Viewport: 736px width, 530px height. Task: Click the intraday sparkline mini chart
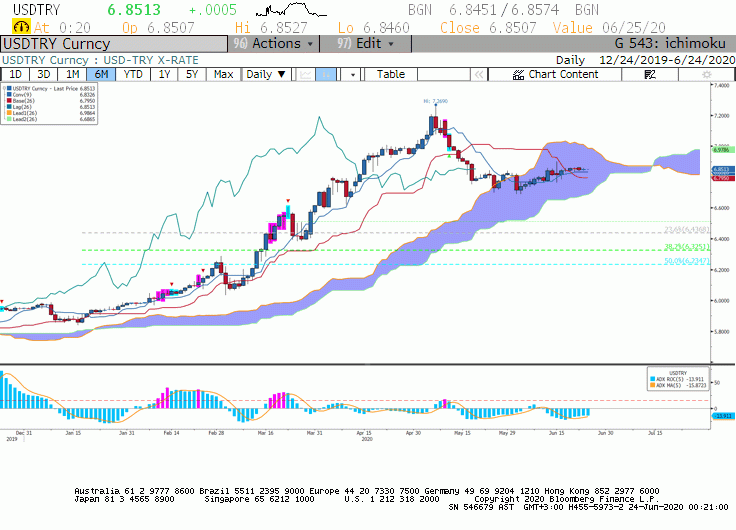(291, 9)
